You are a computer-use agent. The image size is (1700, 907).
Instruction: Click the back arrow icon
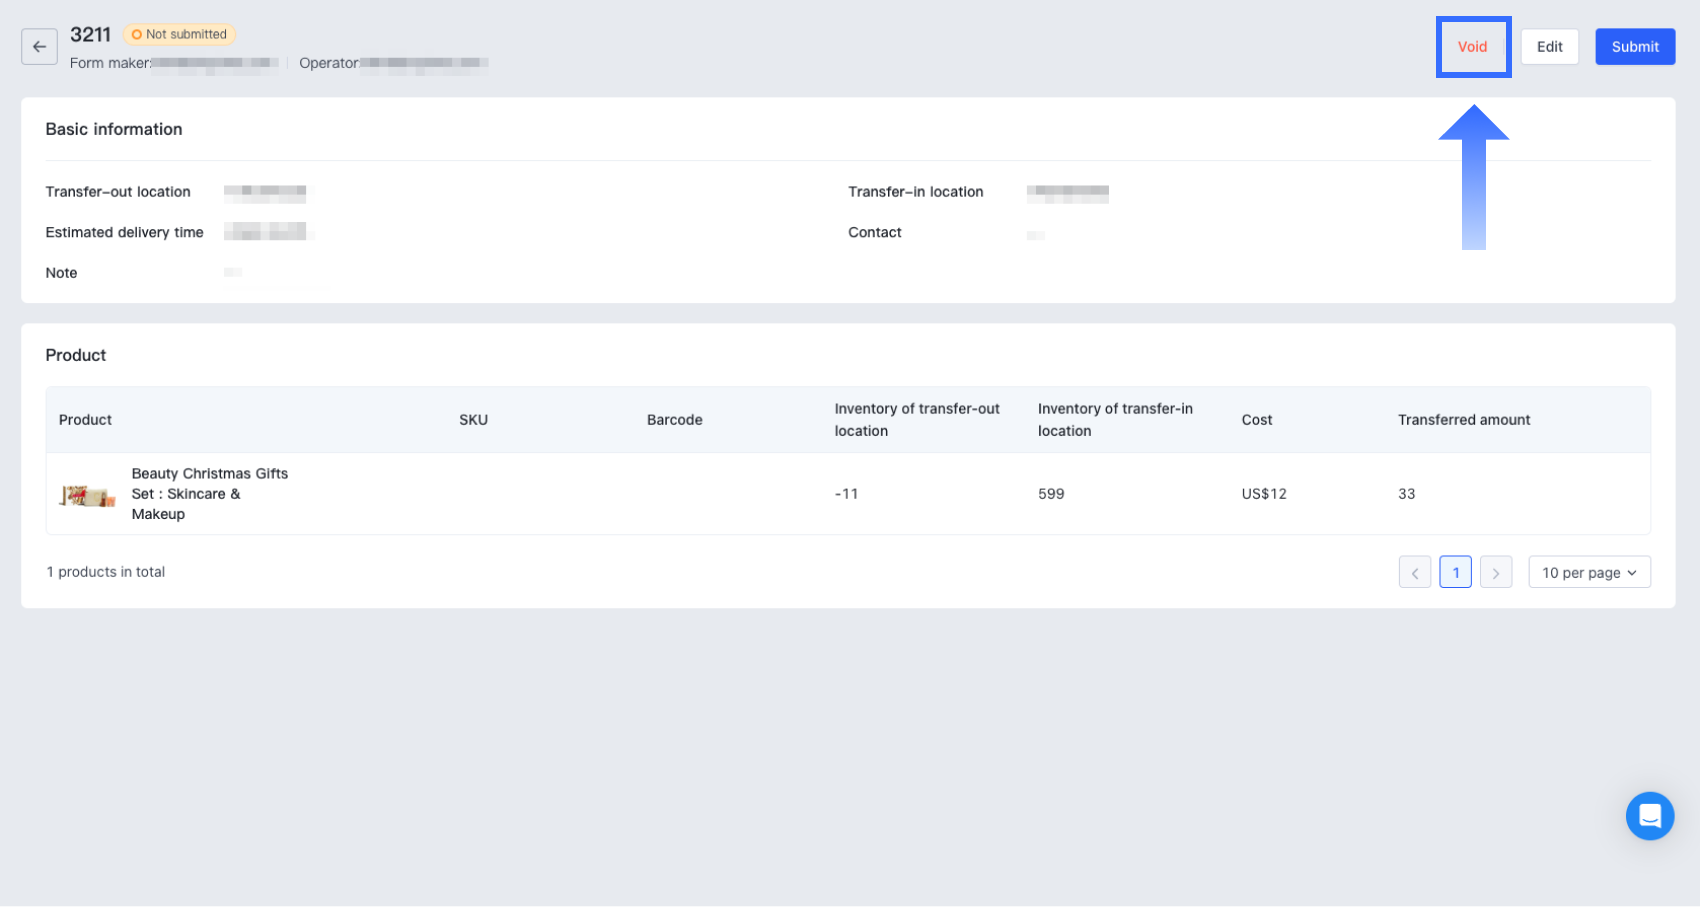point(39,47)
